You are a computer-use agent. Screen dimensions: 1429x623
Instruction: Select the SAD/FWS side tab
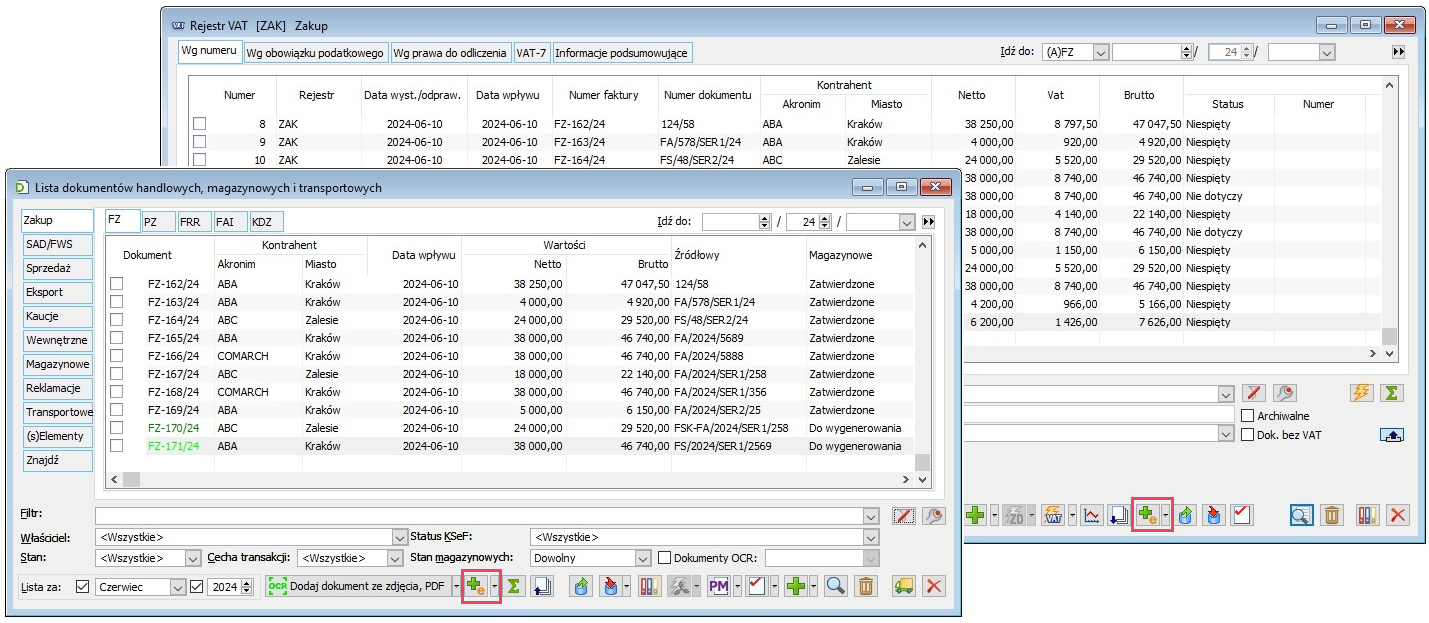pos(57,244)
